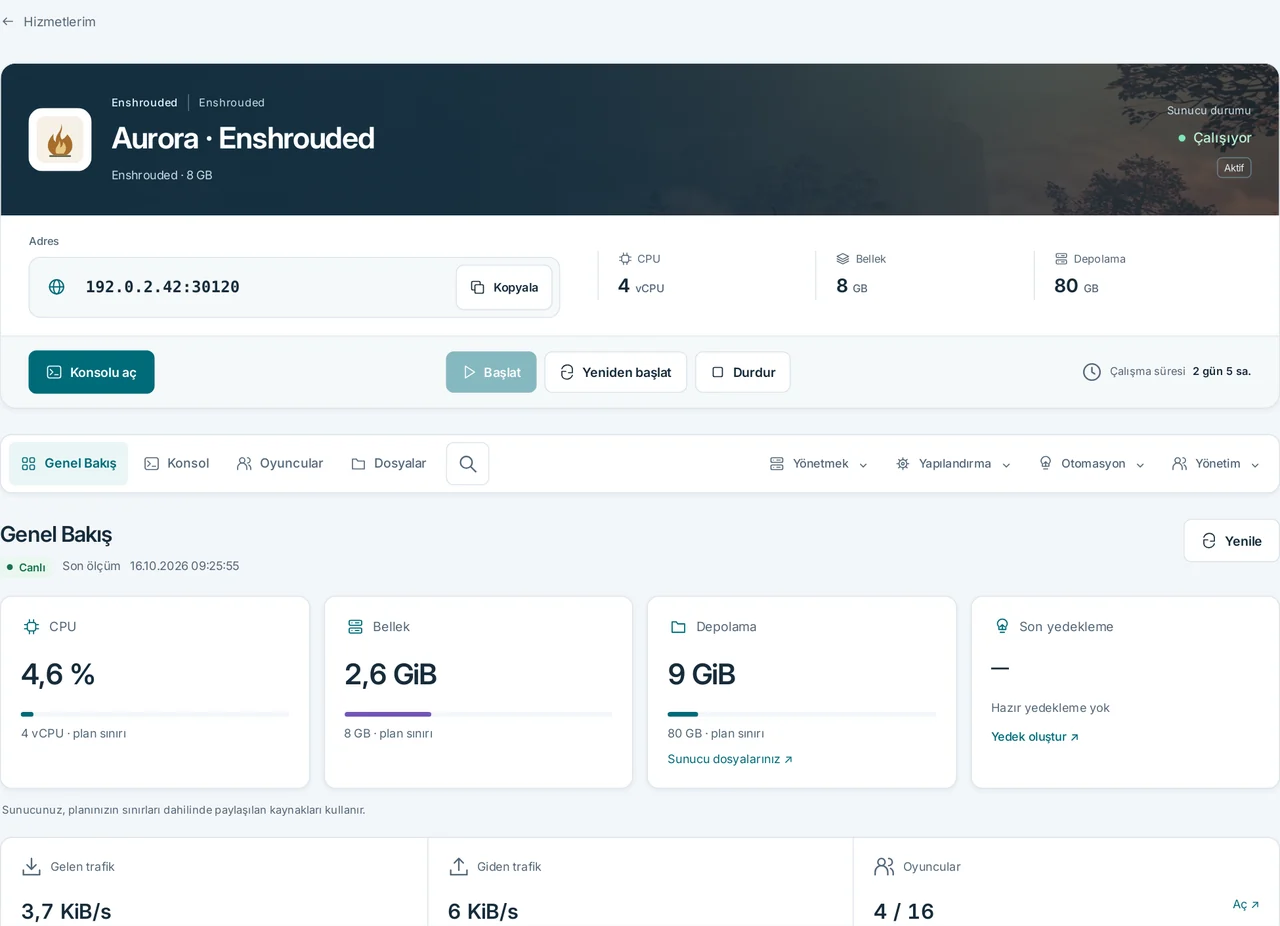Open the Konsol tab
Viewport: 1280px width, 926px height.
coord(177,464)
